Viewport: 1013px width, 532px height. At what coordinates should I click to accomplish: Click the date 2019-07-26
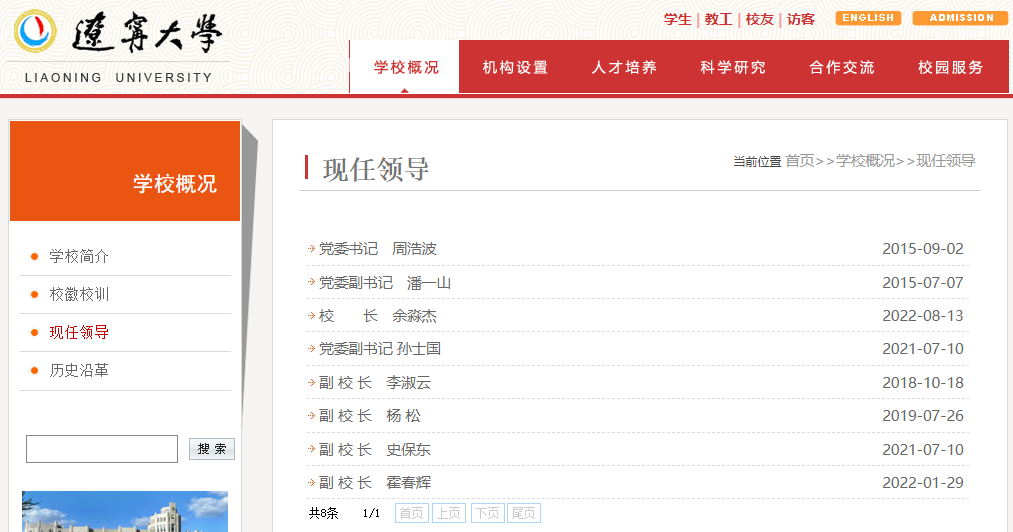pos(923,416)
